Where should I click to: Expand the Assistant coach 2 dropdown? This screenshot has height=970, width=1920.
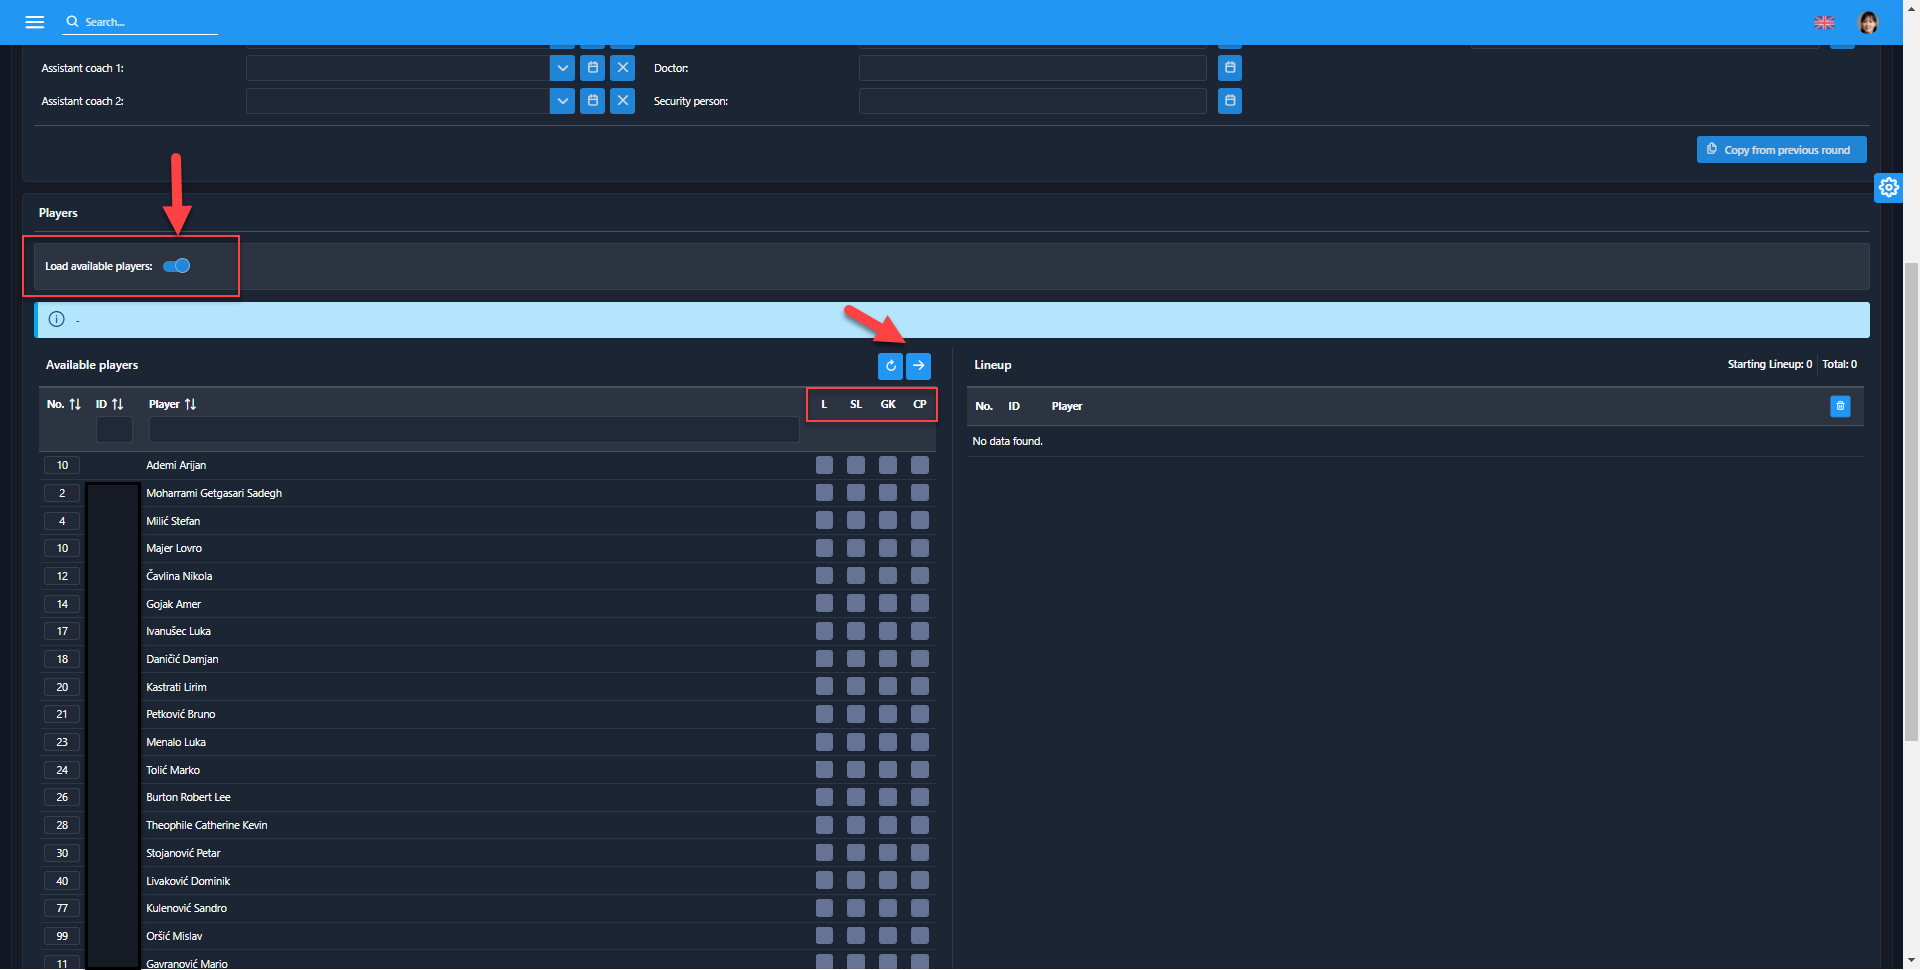coord(562,101)
